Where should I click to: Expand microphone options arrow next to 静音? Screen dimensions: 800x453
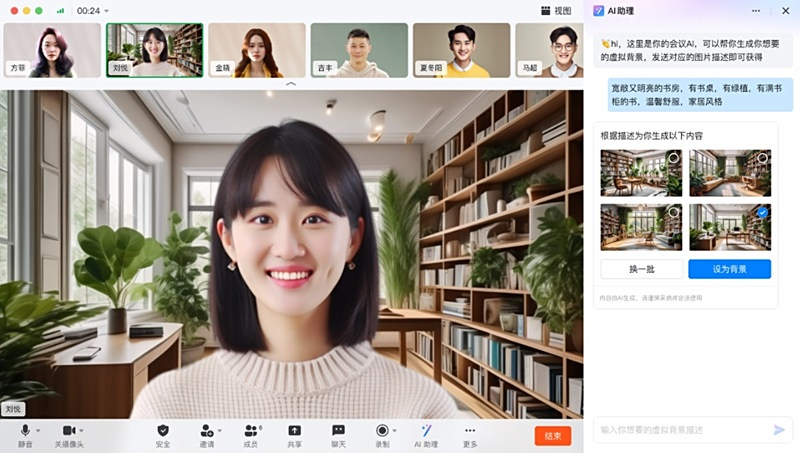[37, 430]
